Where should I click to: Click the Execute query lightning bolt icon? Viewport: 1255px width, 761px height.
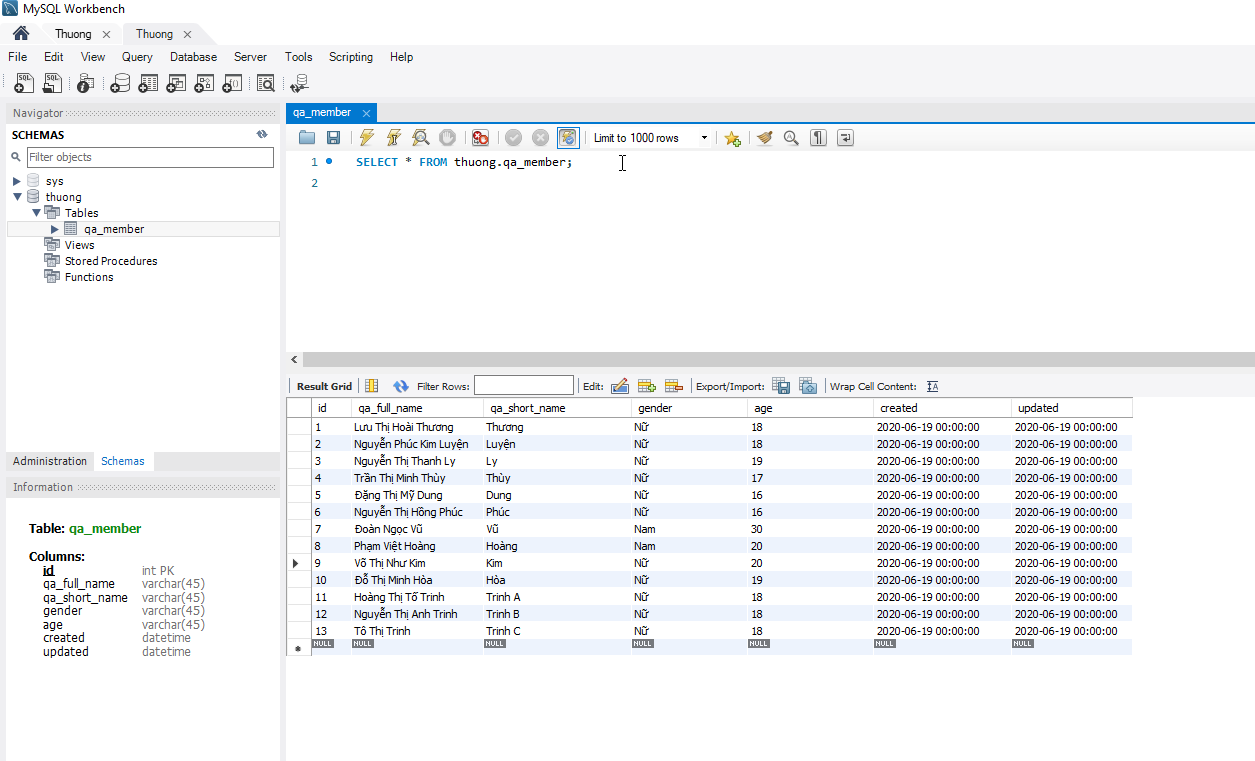(x=367, y=138)
